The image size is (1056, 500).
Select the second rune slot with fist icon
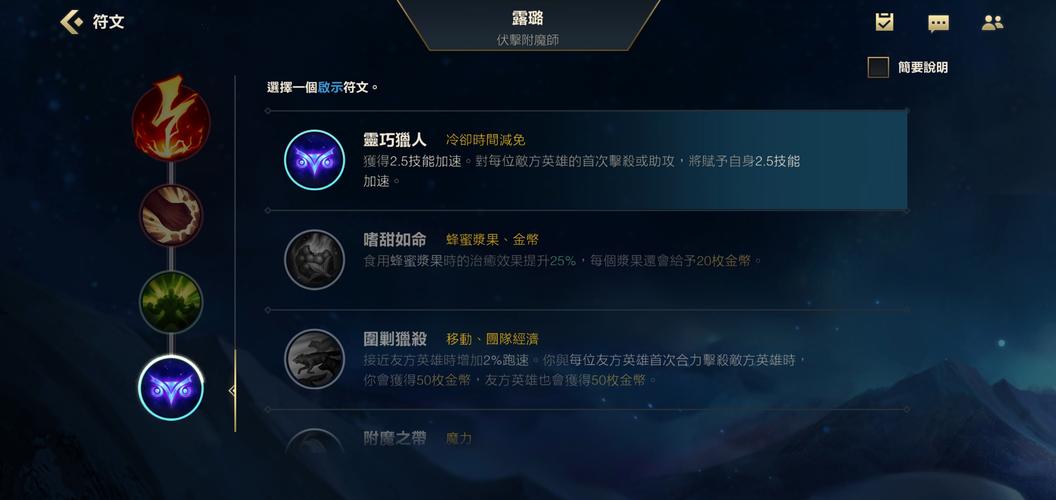tap(171, 216)
